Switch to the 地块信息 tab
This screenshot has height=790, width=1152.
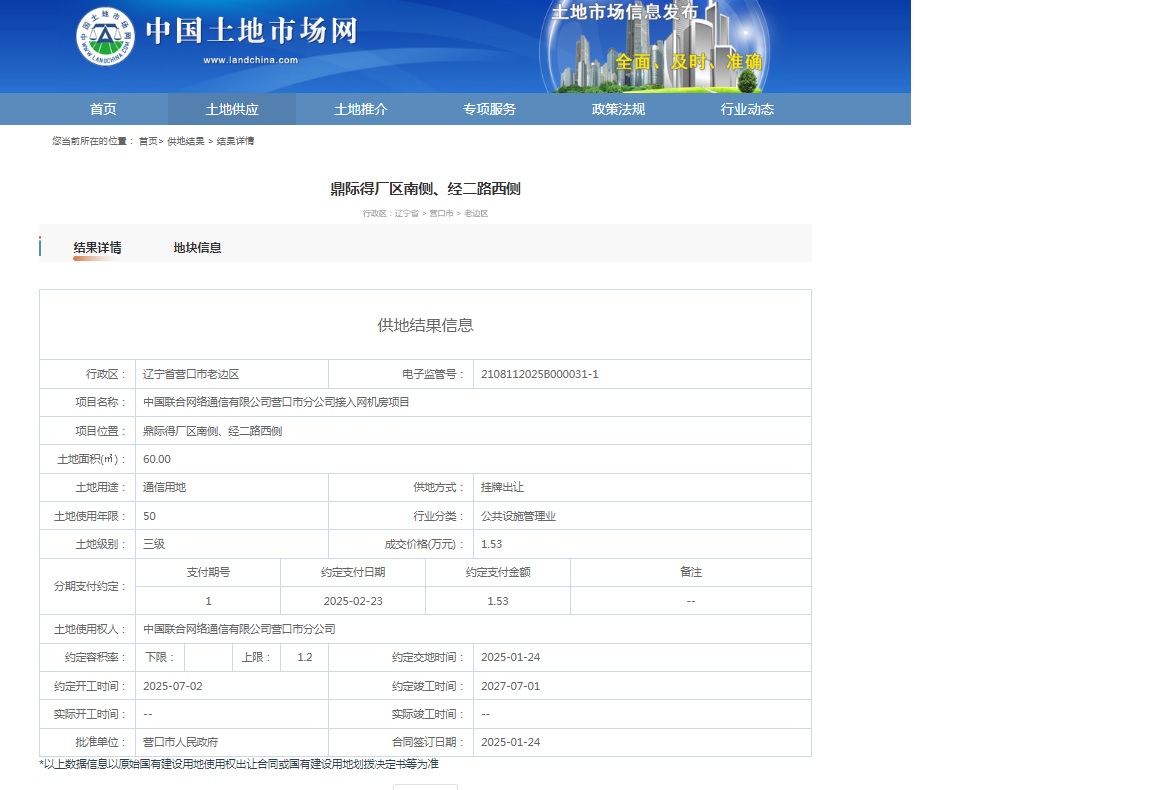click(x=197, y=248)
